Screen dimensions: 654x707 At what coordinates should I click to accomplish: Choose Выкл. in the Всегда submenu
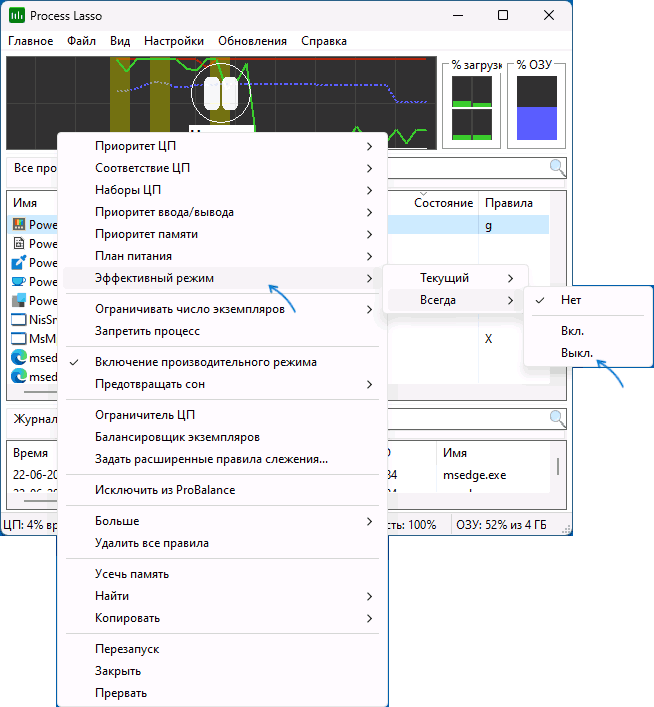(x=588, y=353)
